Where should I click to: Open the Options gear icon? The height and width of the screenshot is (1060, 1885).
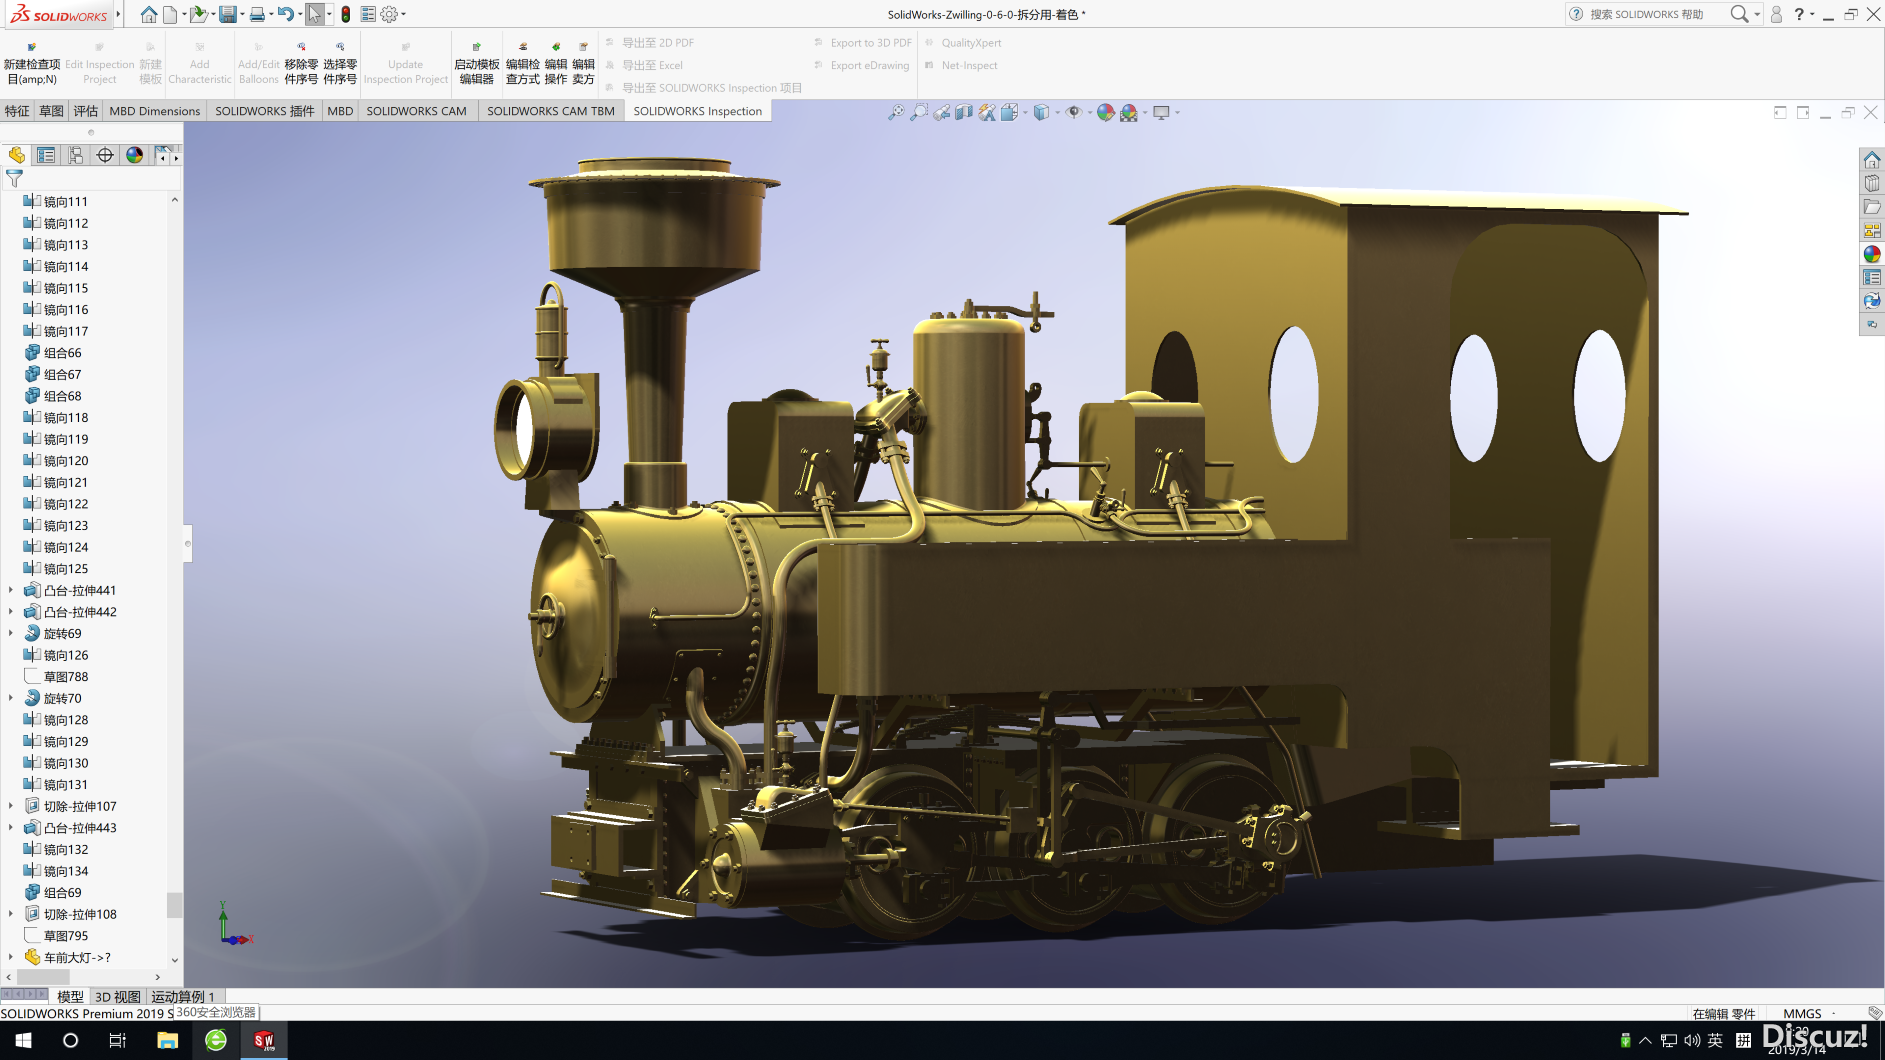click(x=389, y=14)
